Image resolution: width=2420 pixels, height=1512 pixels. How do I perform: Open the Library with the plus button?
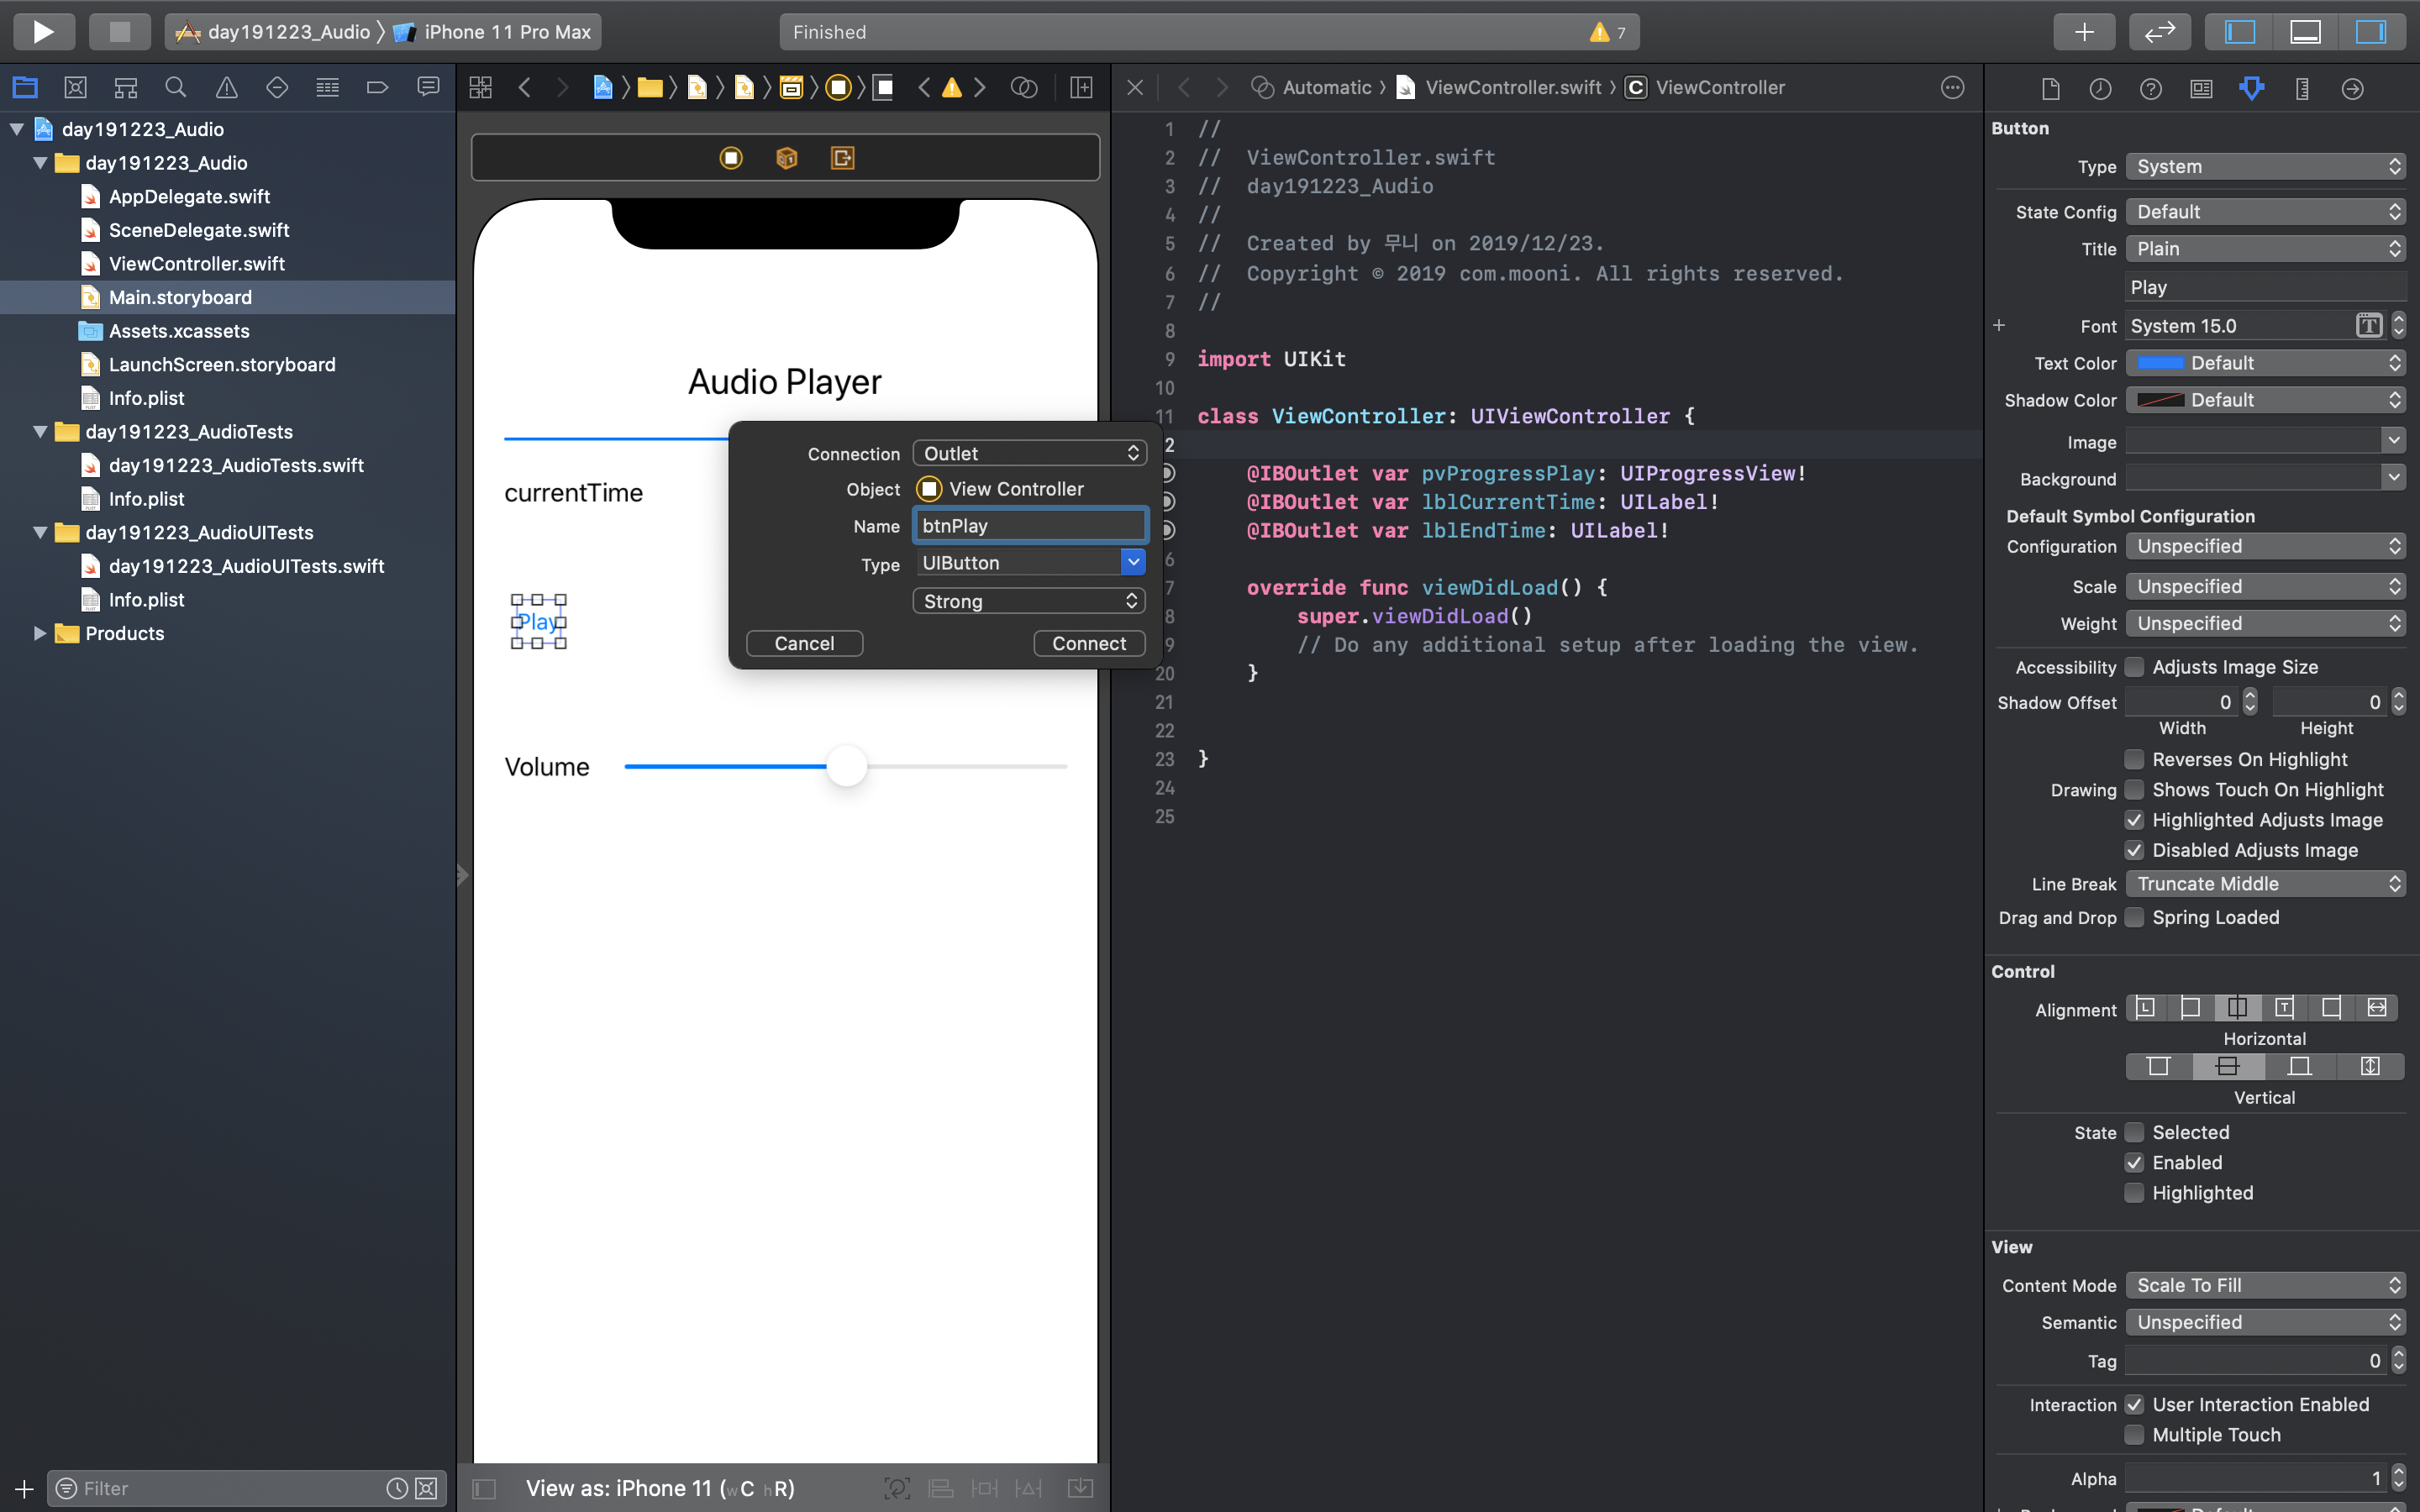coord(2084,31)
